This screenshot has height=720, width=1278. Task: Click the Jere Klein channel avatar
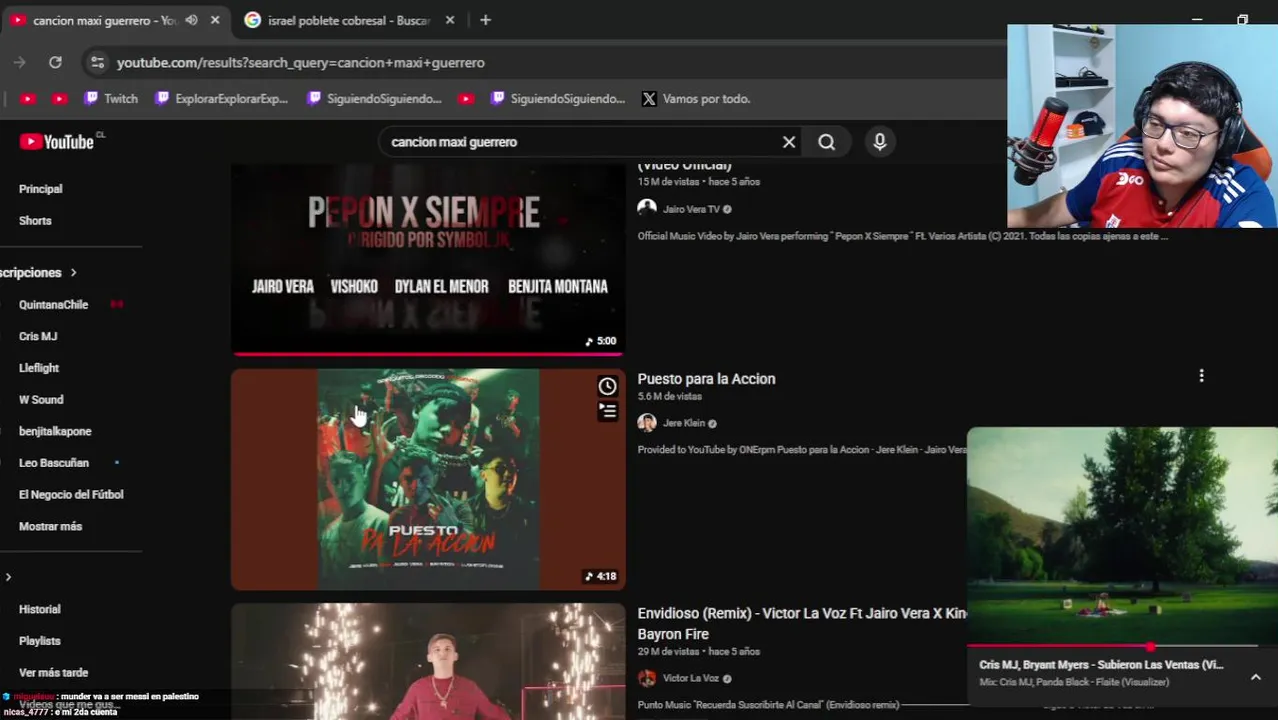(647, 423)
